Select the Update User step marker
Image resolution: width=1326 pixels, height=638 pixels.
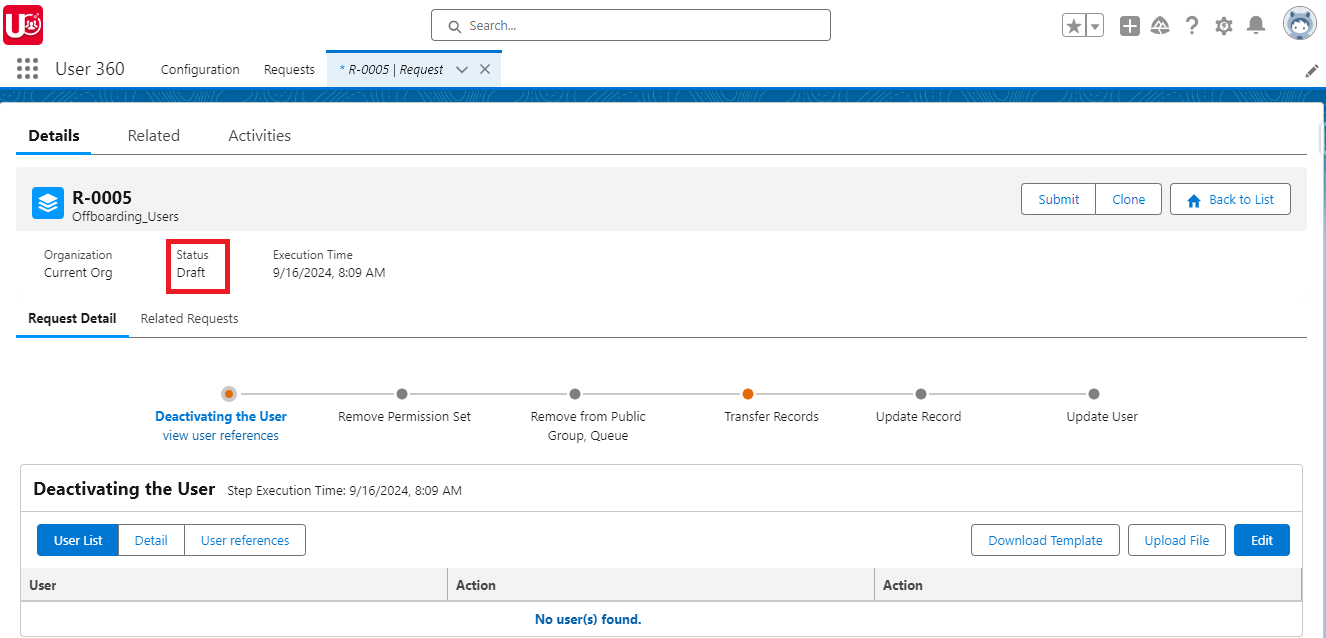coord(1094,394)
